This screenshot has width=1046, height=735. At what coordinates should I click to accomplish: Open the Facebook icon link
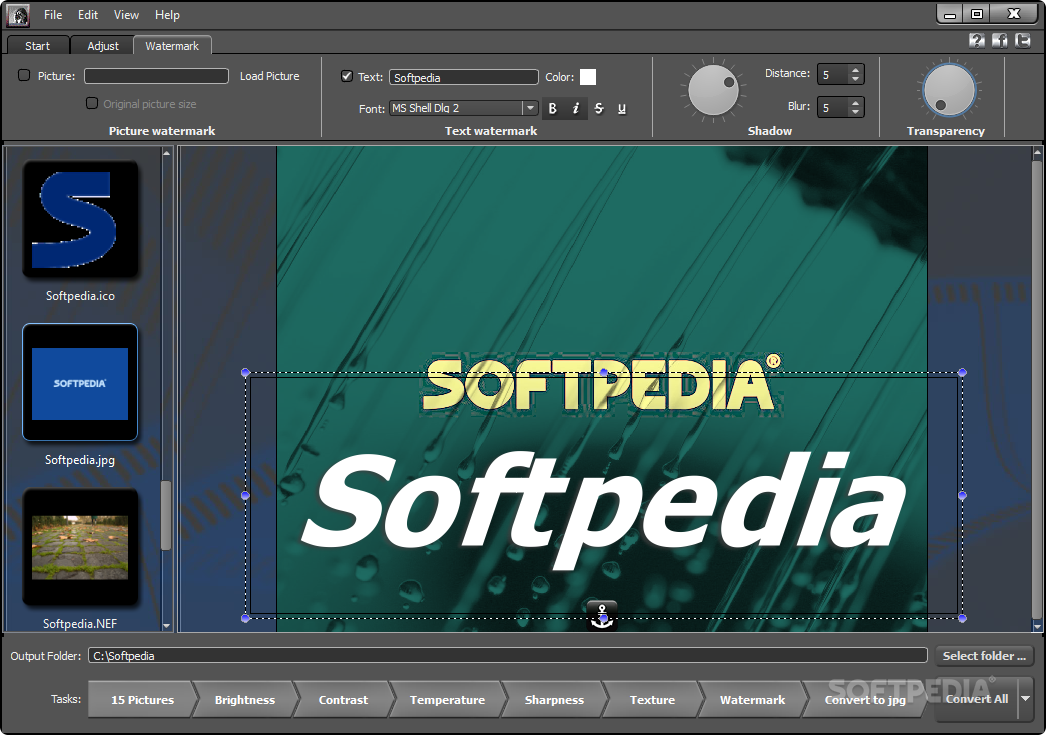pos(999,41)
